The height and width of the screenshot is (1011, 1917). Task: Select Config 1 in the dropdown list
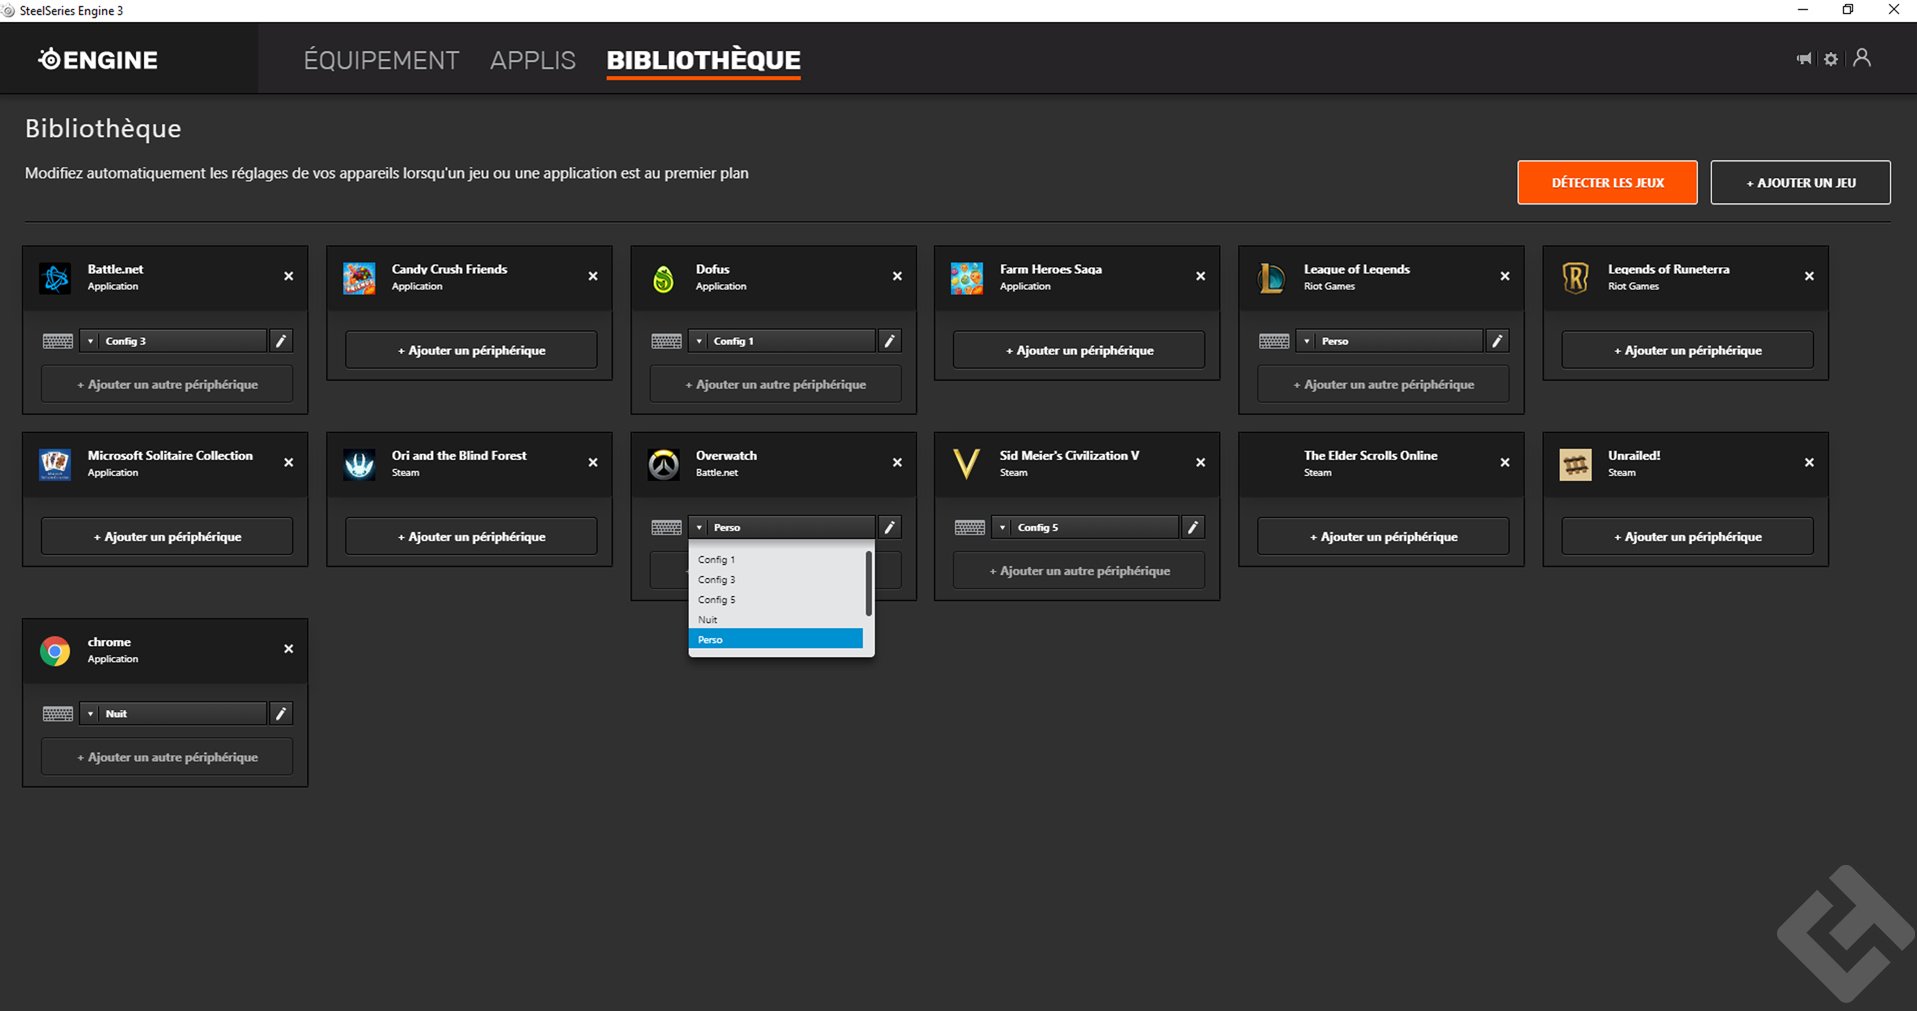click(x=776, y=560)
